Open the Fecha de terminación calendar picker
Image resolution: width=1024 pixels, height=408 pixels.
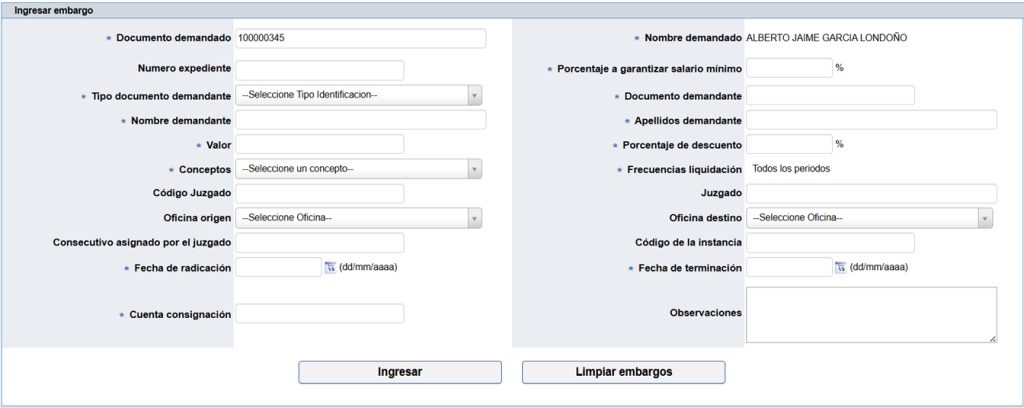pyautogui.click(x=841, y=267)
